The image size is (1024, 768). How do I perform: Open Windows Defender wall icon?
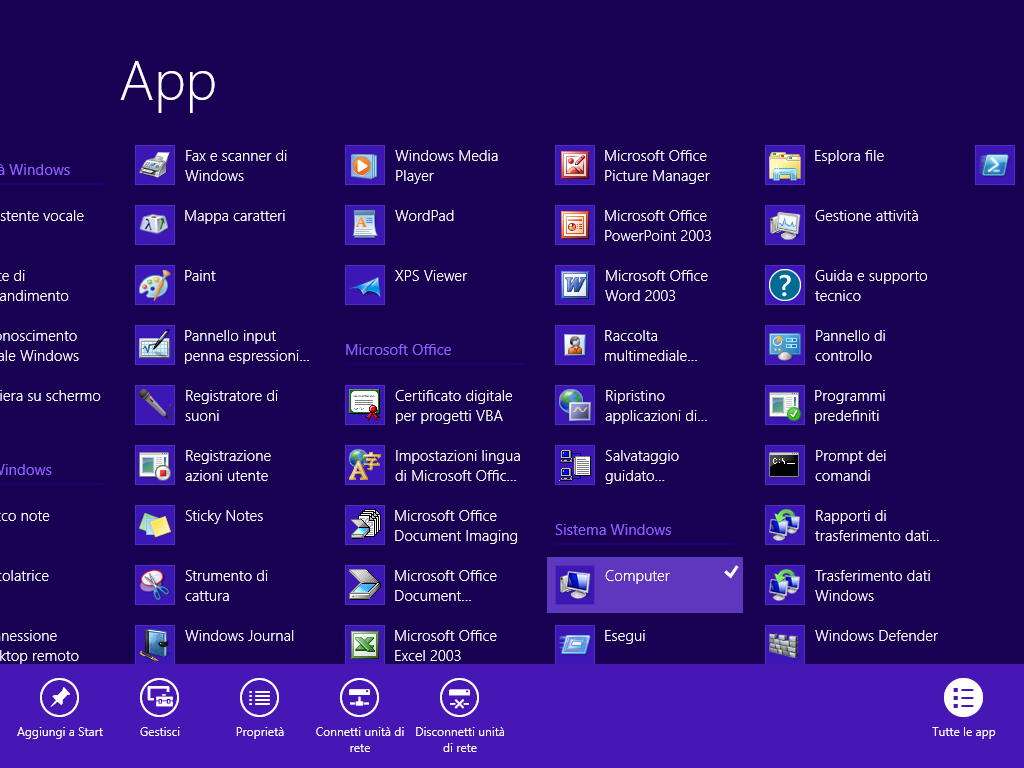point(785,645)
